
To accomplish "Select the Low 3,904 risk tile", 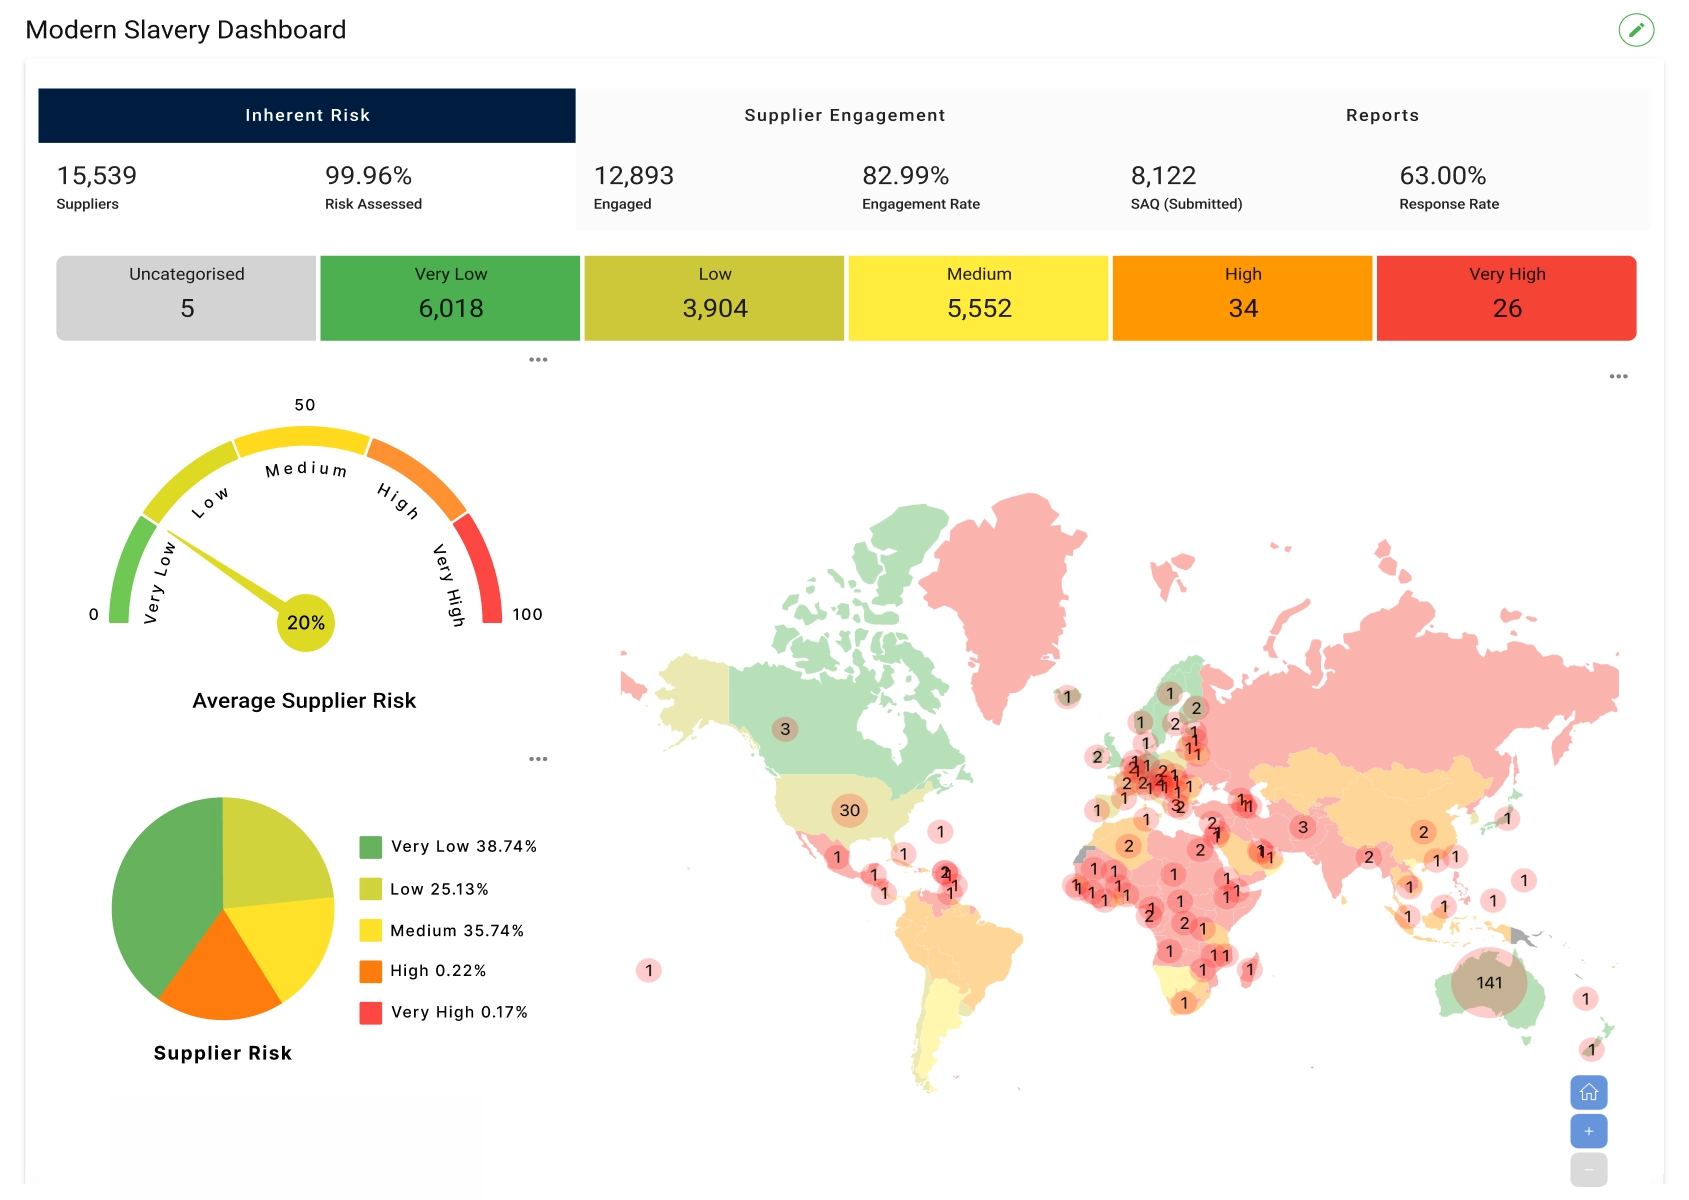I will coord(714,296).
